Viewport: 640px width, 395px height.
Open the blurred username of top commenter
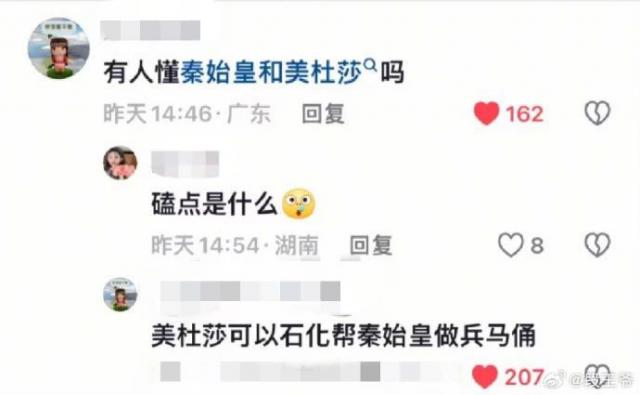point(151,30)
